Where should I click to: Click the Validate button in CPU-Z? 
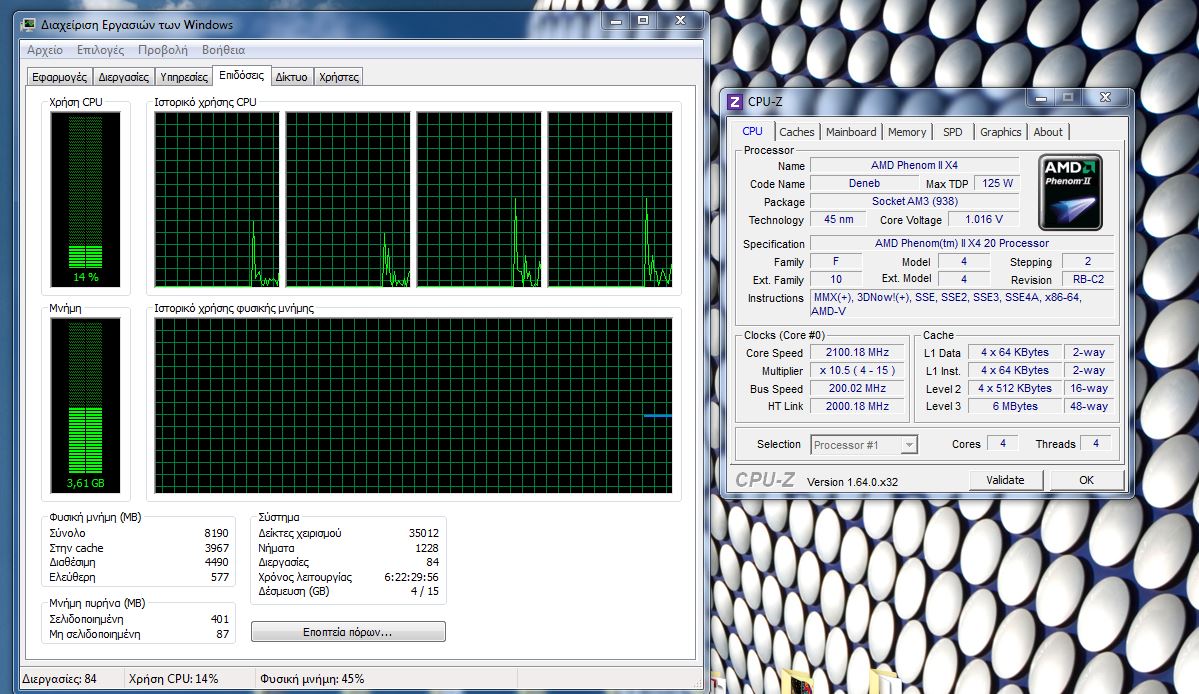[x=1005, y=480]
